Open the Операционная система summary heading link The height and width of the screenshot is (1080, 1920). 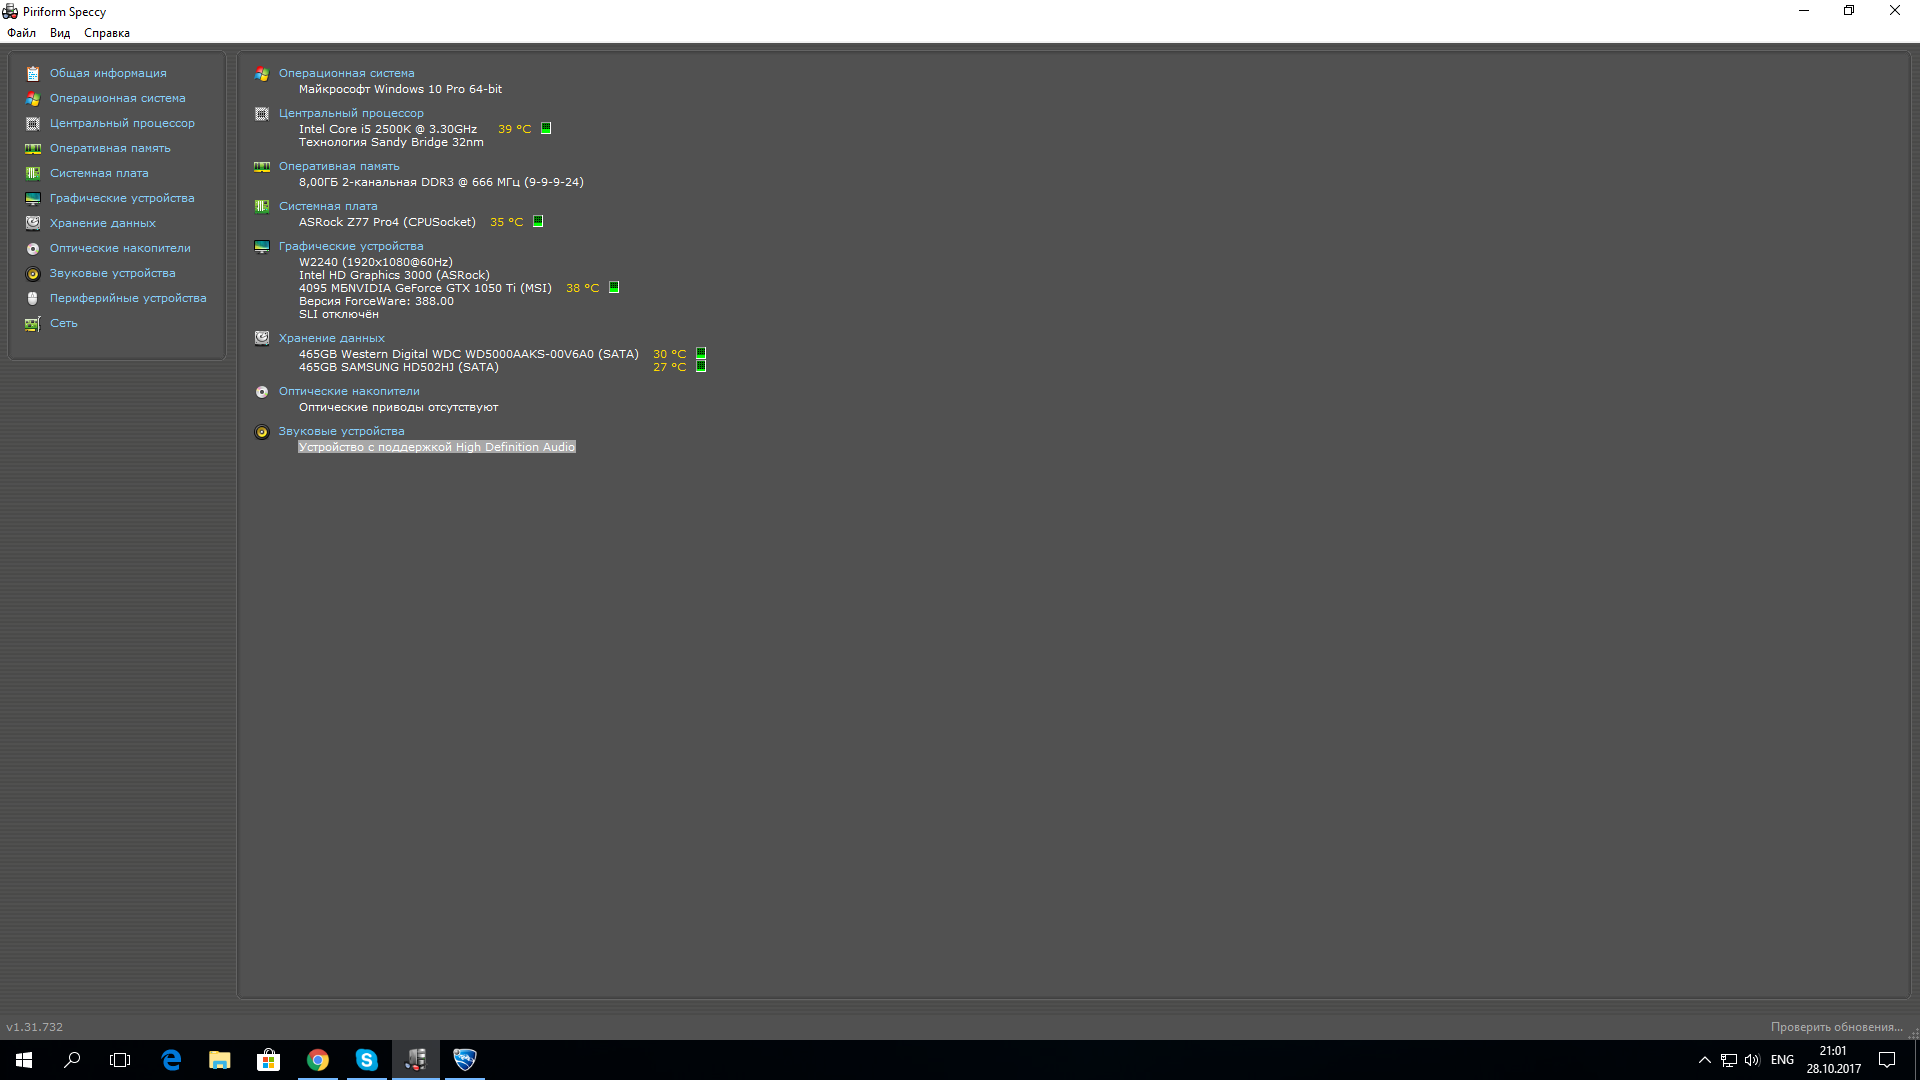[x=346, y=73]
